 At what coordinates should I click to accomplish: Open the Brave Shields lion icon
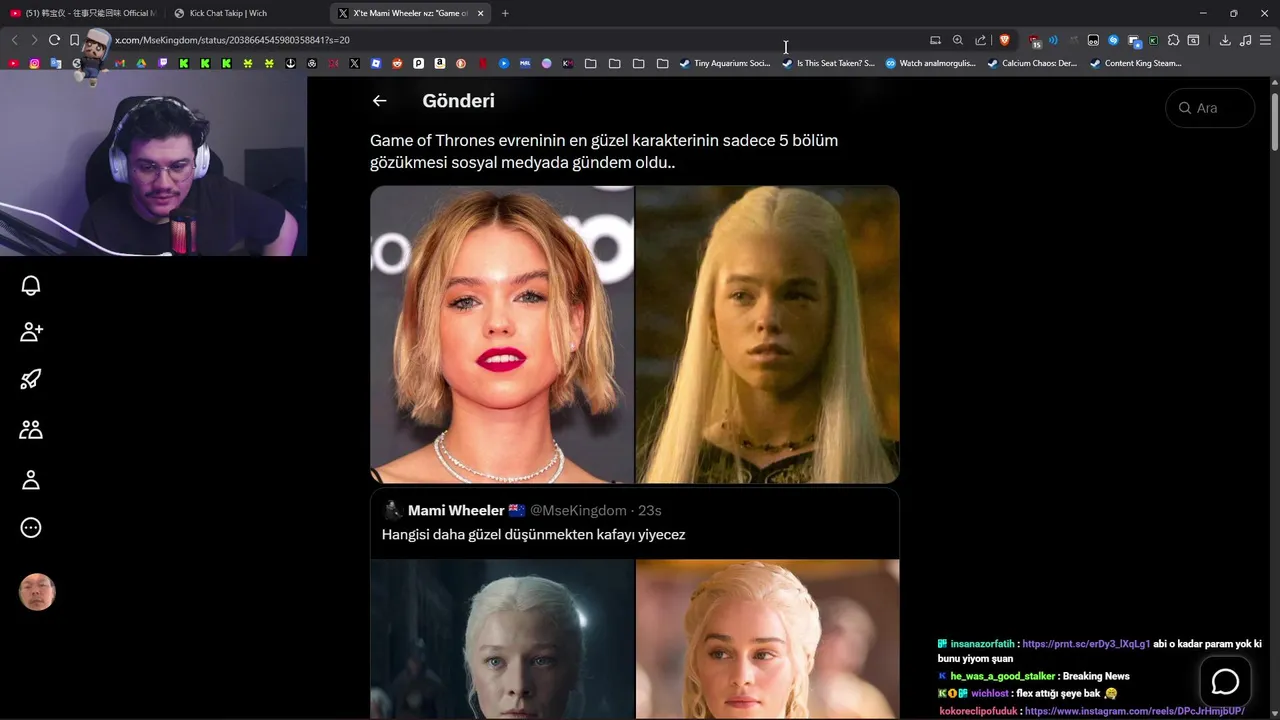1005,40
